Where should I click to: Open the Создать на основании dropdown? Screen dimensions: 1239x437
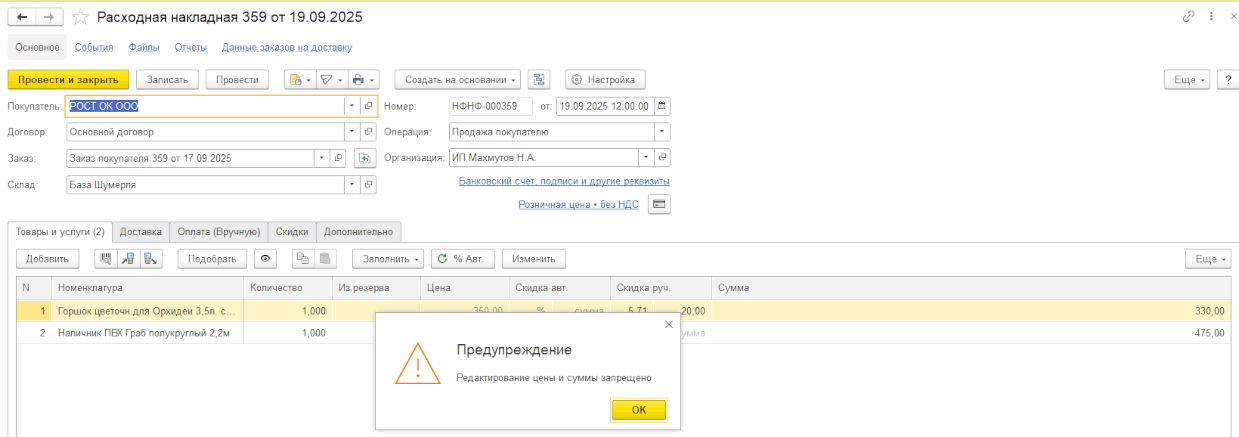pyautogui.click(x=458, y=80)
